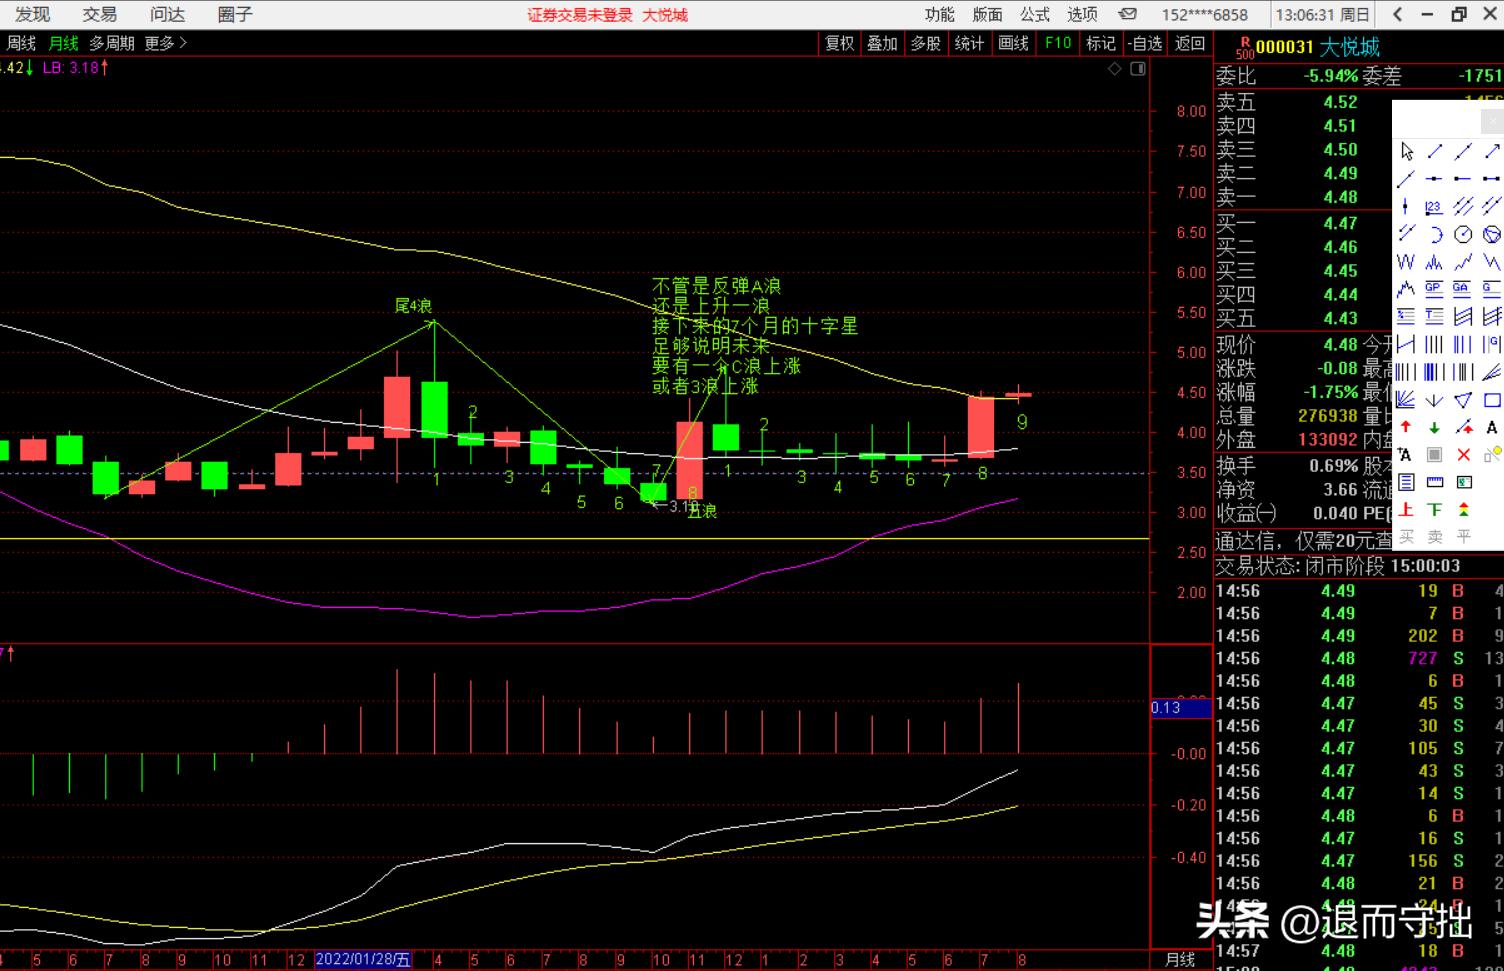Insert a red up arrow marker
The width and height of the screenshot is (1504, 971).
(1407, 427)
